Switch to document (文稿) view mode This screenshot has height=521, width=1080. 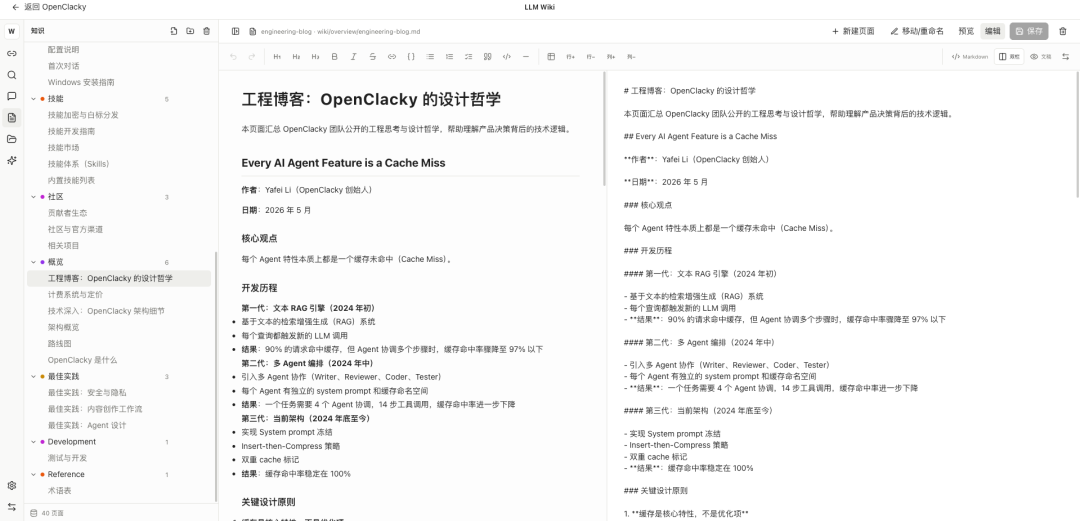(x=1041, y=57)
